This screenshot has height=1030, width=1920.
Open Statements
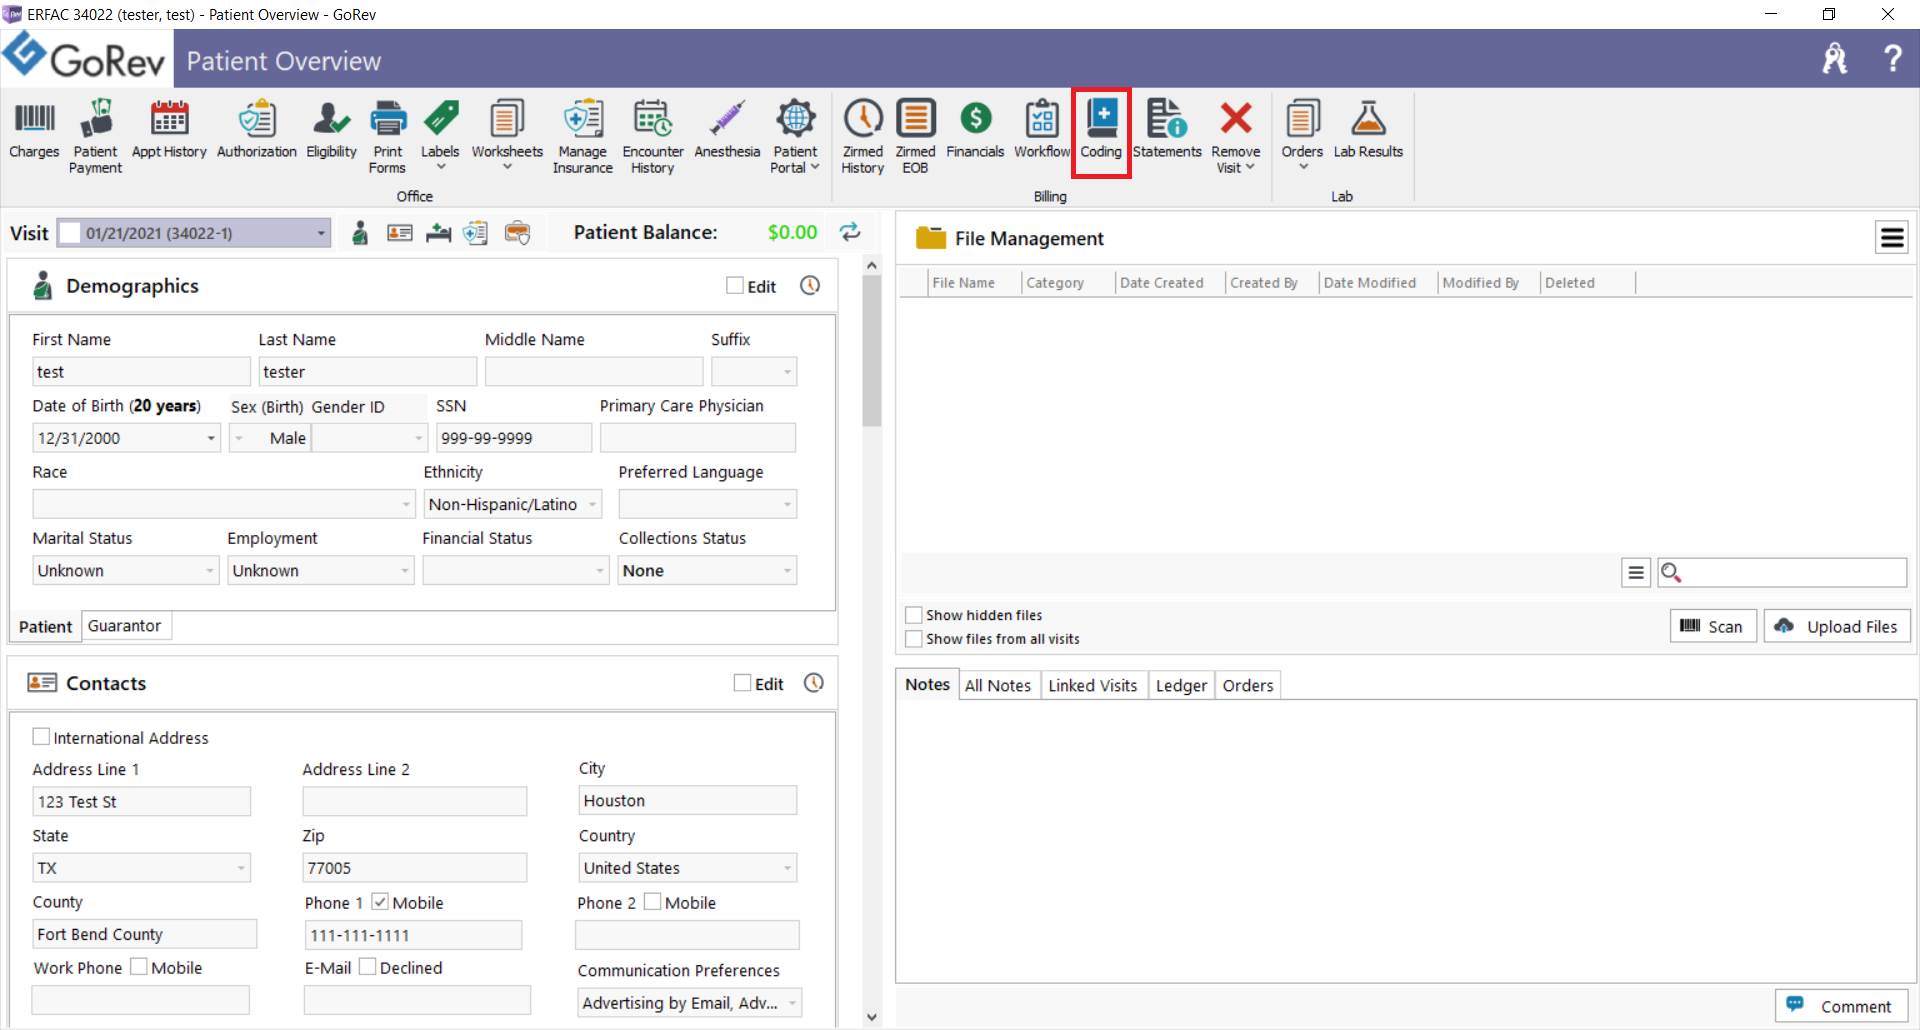[x=1167, y=130]
